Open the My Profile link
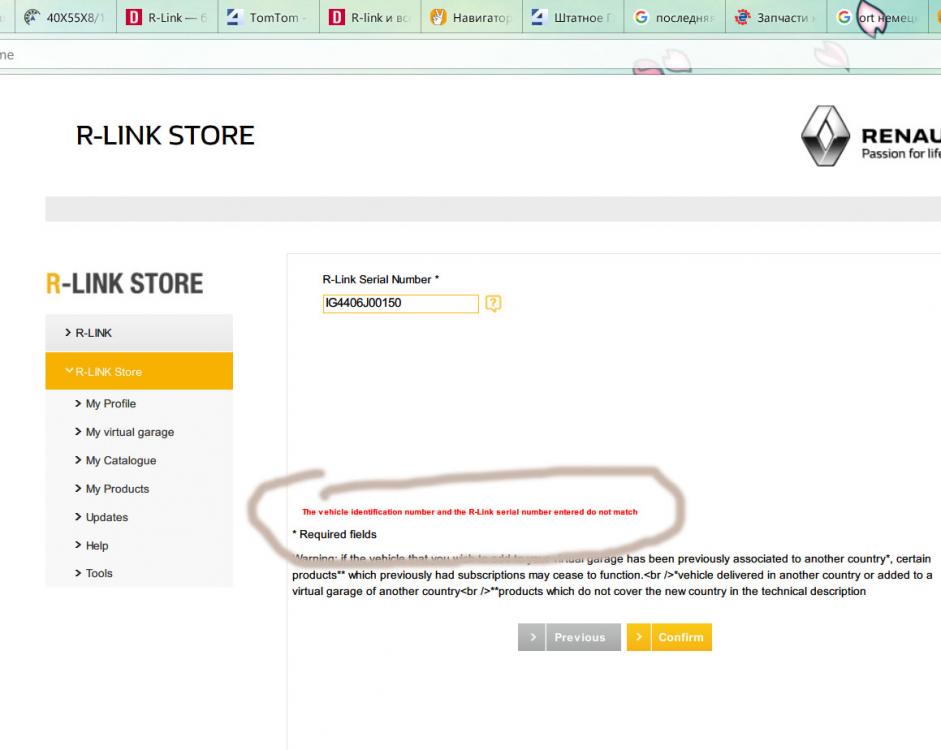Viewport: 941px width, 750px height. coord(110,404)
